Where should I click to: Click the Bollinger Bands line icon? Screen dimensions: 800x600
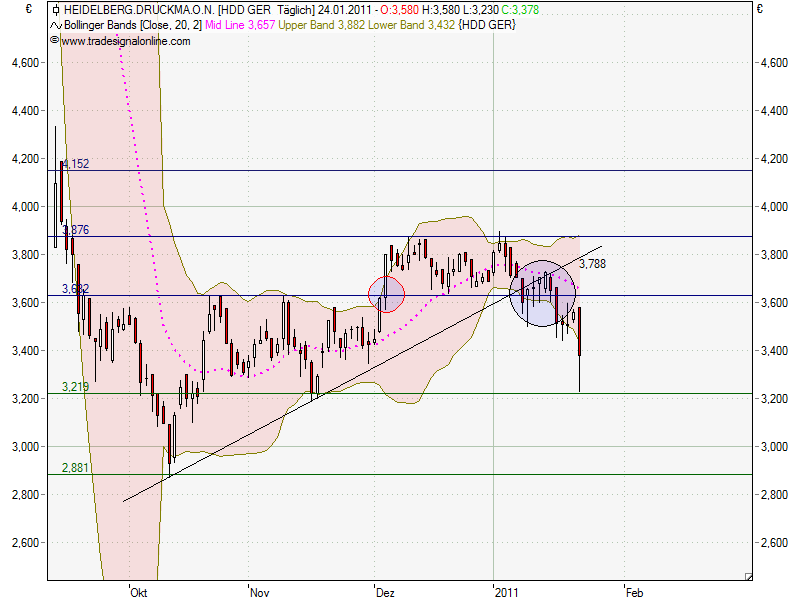(x=56, y=25)
